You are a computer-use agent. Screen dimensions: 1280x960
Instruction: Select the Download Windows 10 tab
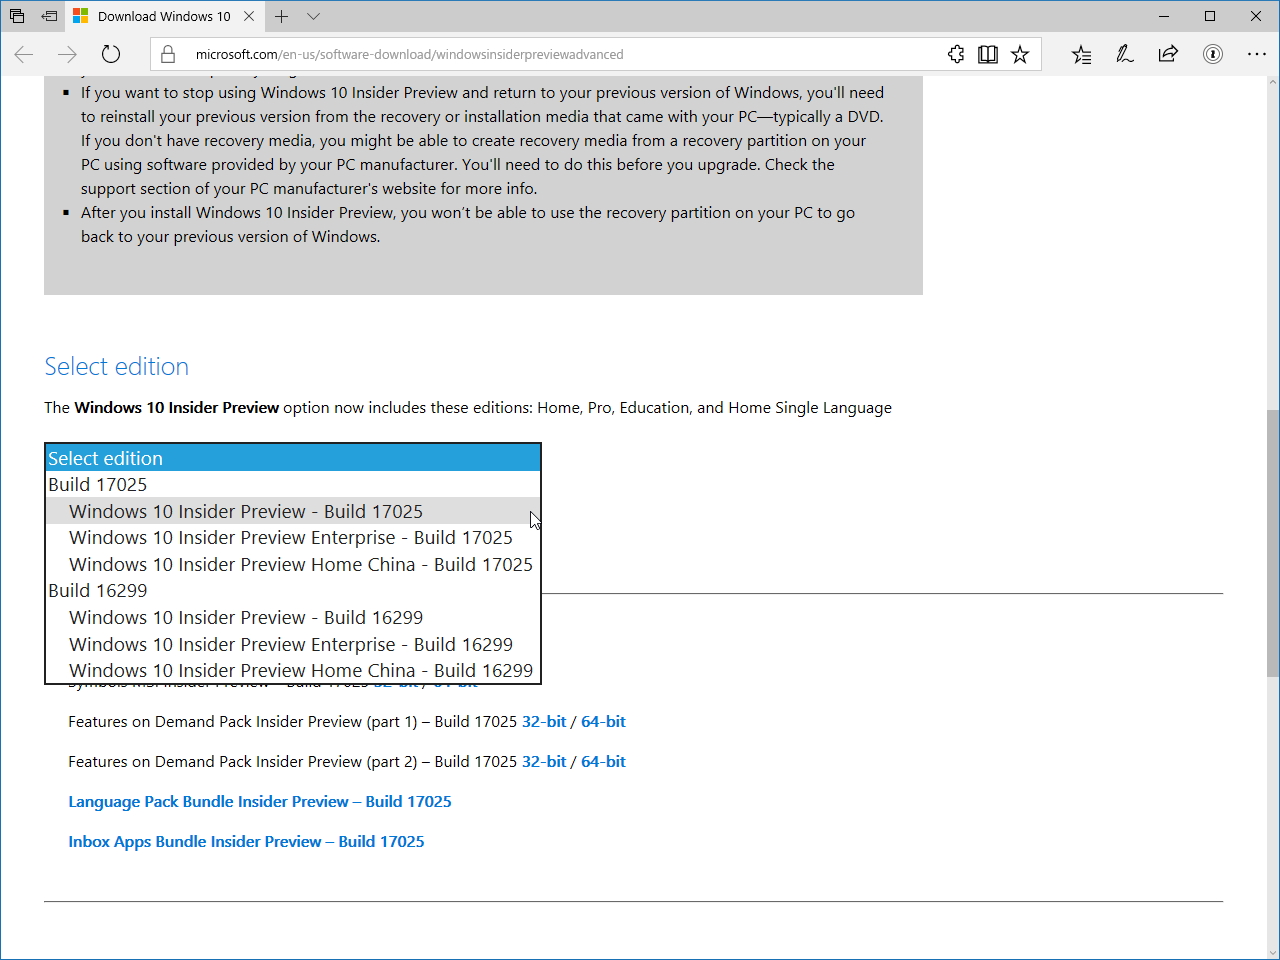pyautogui.click(x=165, y=16)
